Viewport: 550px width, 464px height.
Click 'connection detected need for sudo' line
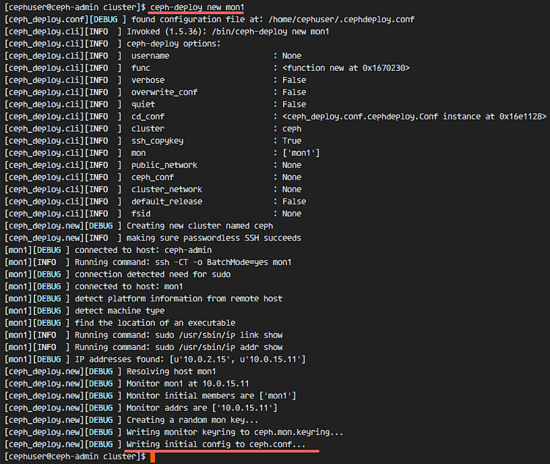pos(153,274)
